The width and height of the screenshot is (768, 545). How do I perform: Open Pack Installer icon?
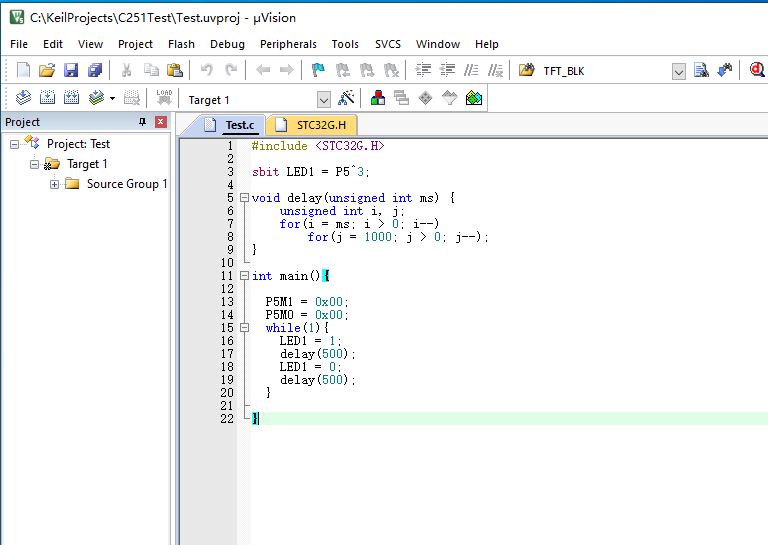474,98
